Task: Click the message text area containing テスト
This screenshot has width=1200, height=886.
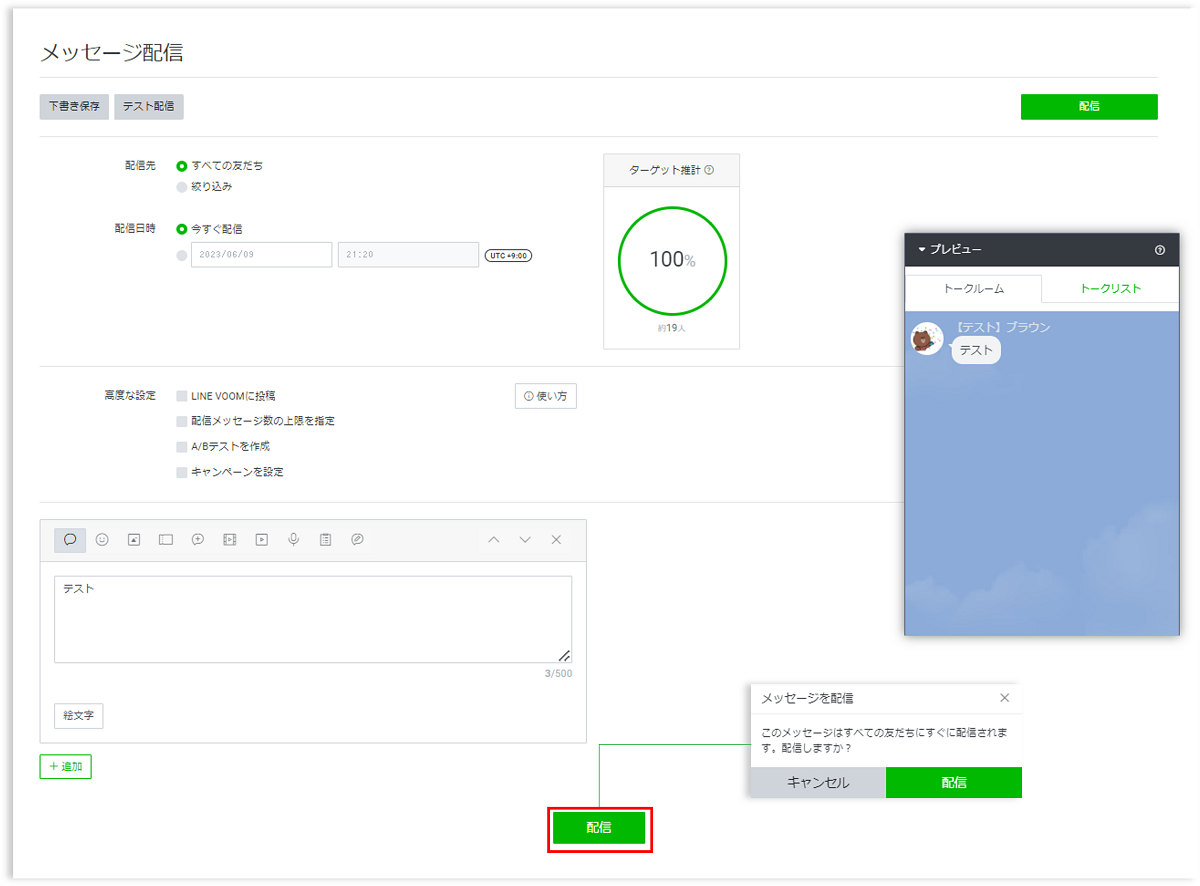Action: point(313,619)
